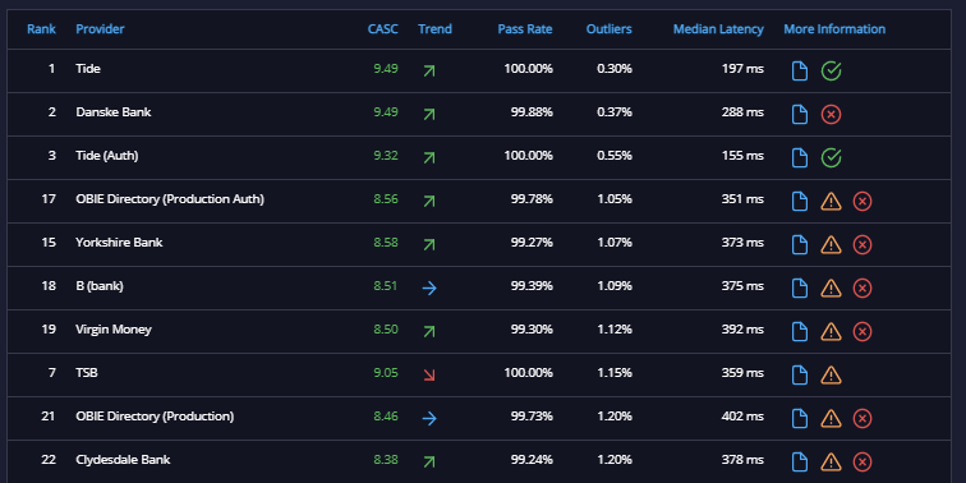This screenshot has width=966, height=484.
Task: Click the More Information column header
Action: click(834, 29)
